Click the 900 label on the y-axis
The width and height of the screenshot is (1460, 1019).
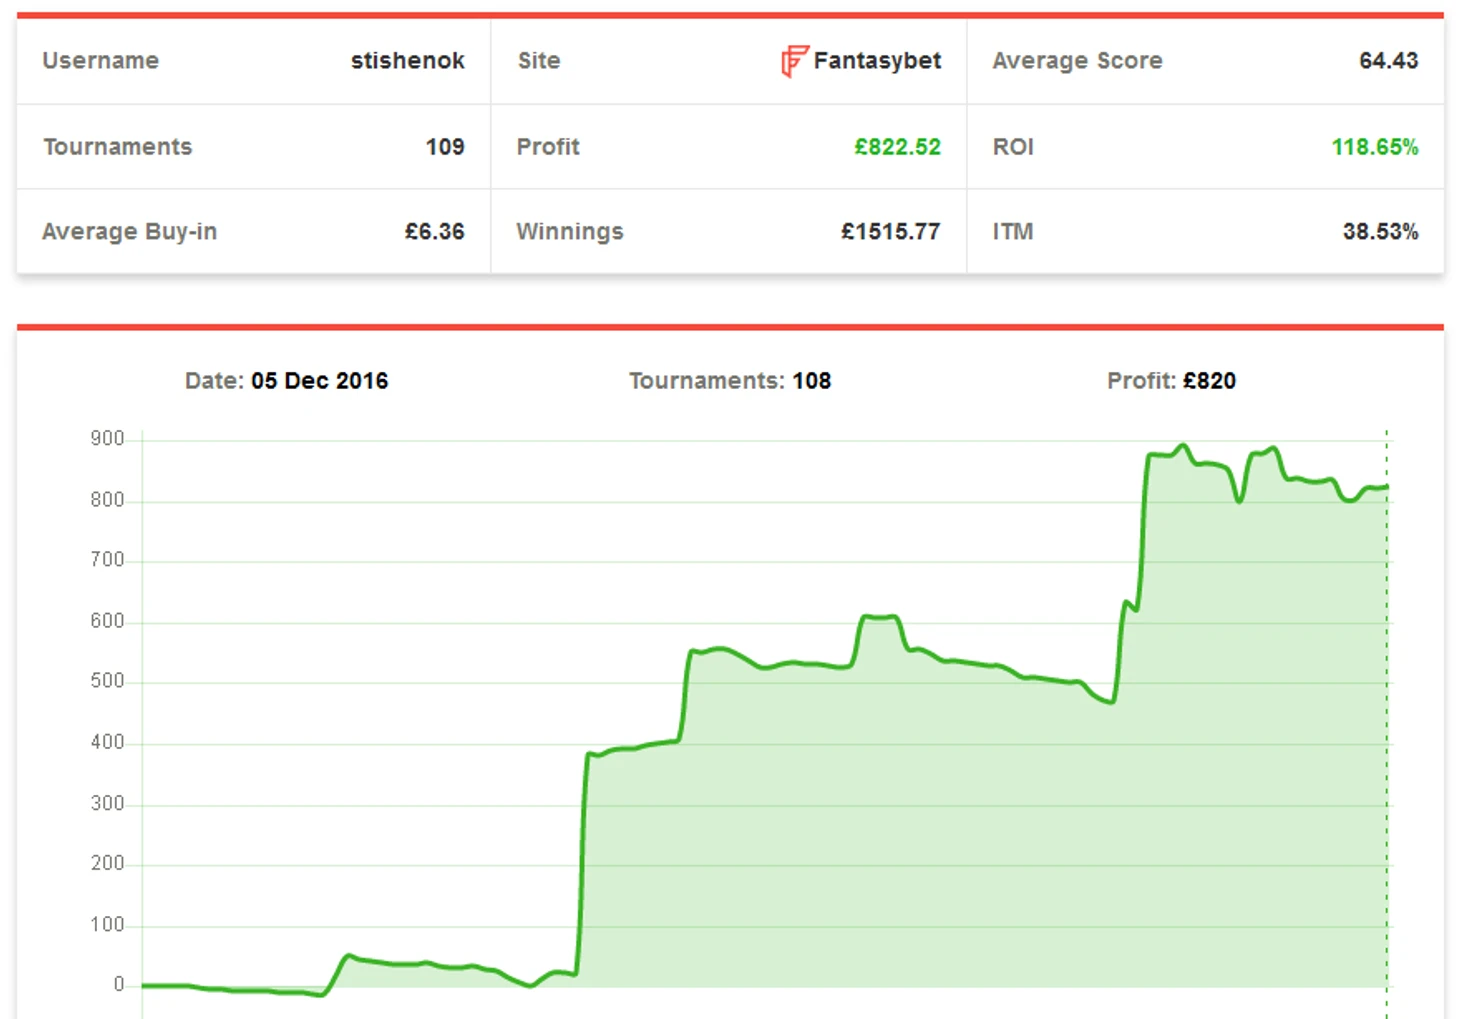tap(107, 439)
